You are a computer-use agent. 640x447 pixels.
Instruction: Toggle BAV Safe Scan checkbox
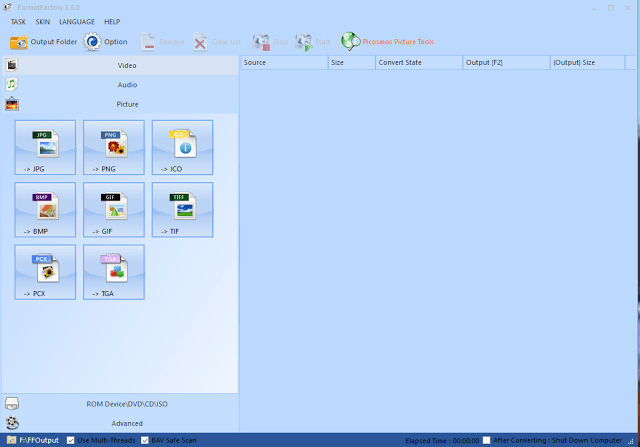(144, 440)
